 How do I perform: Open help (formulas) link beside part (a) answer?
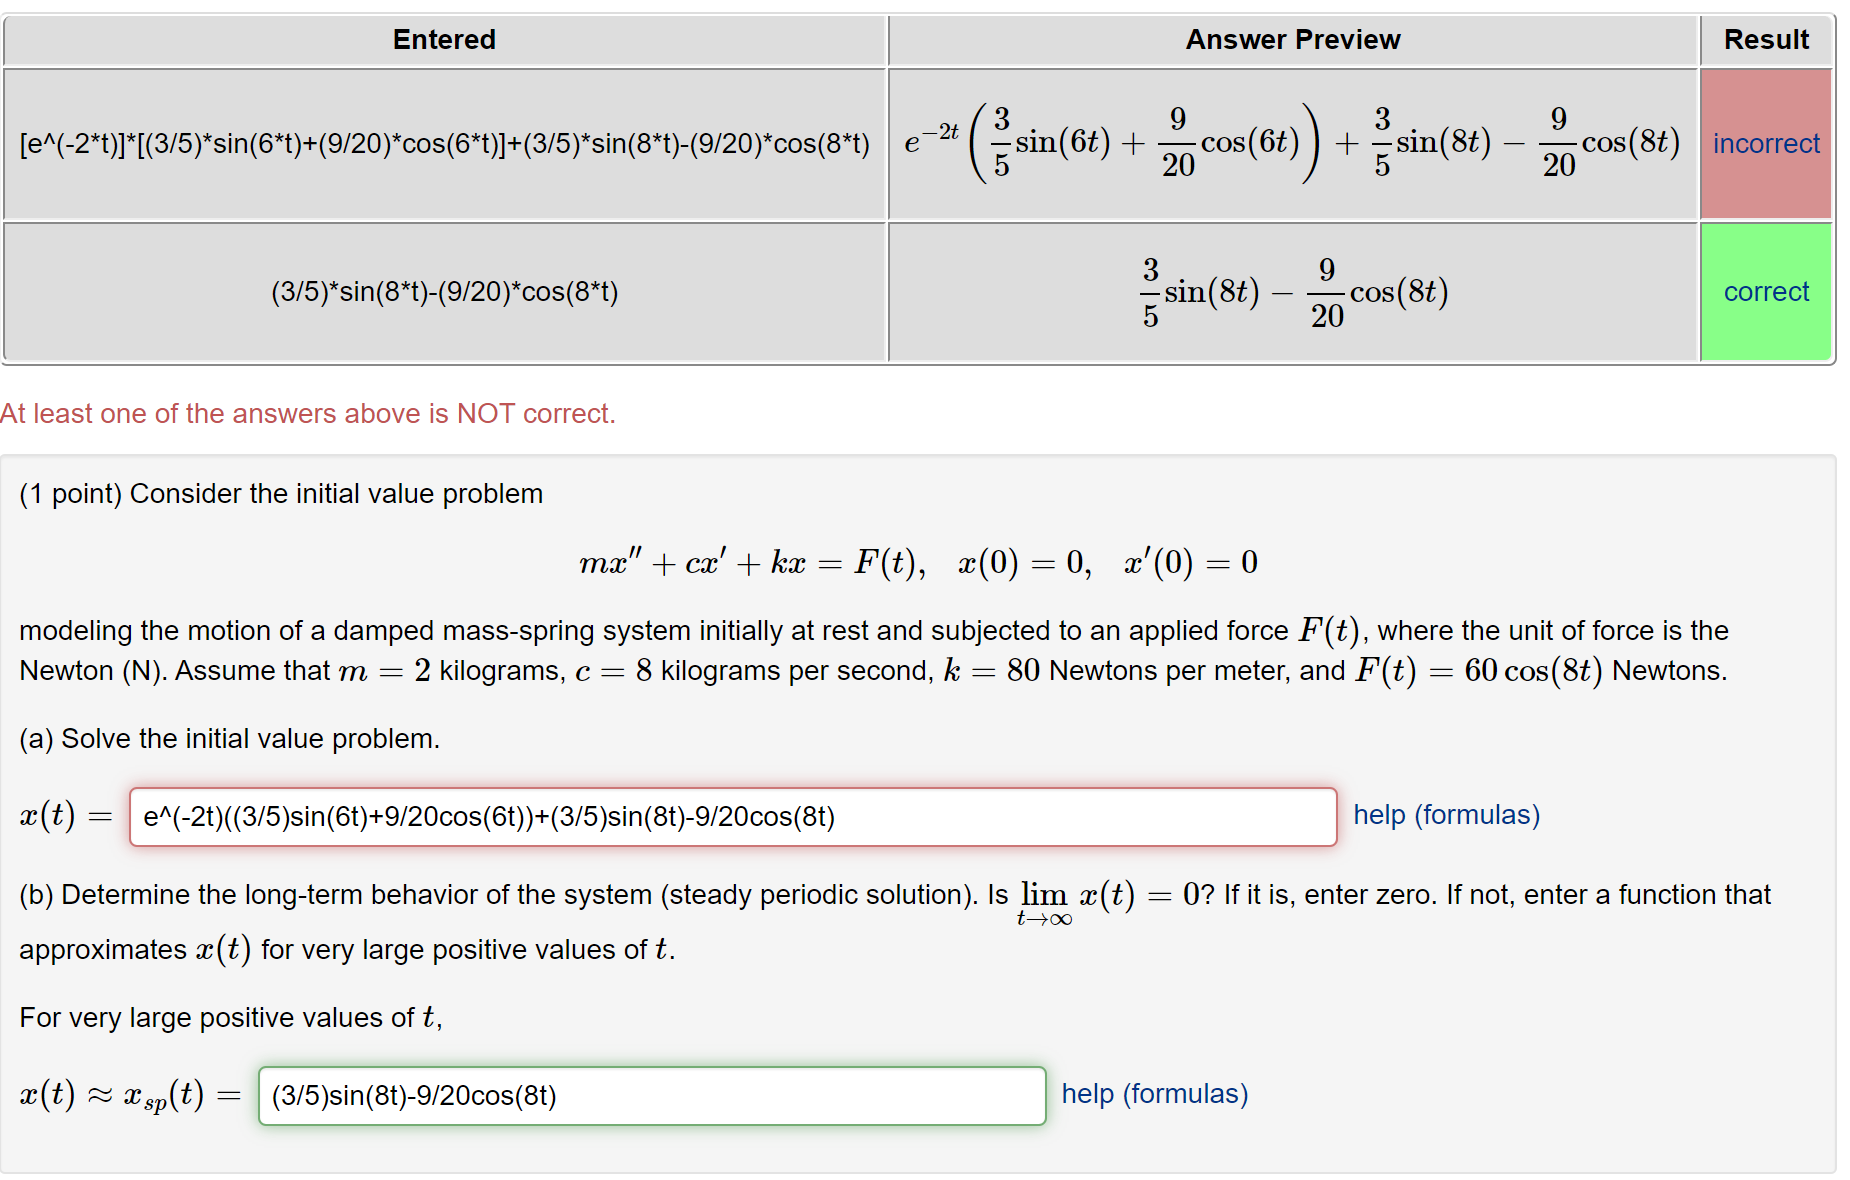pyautogui.click(x=1446, y=815)
